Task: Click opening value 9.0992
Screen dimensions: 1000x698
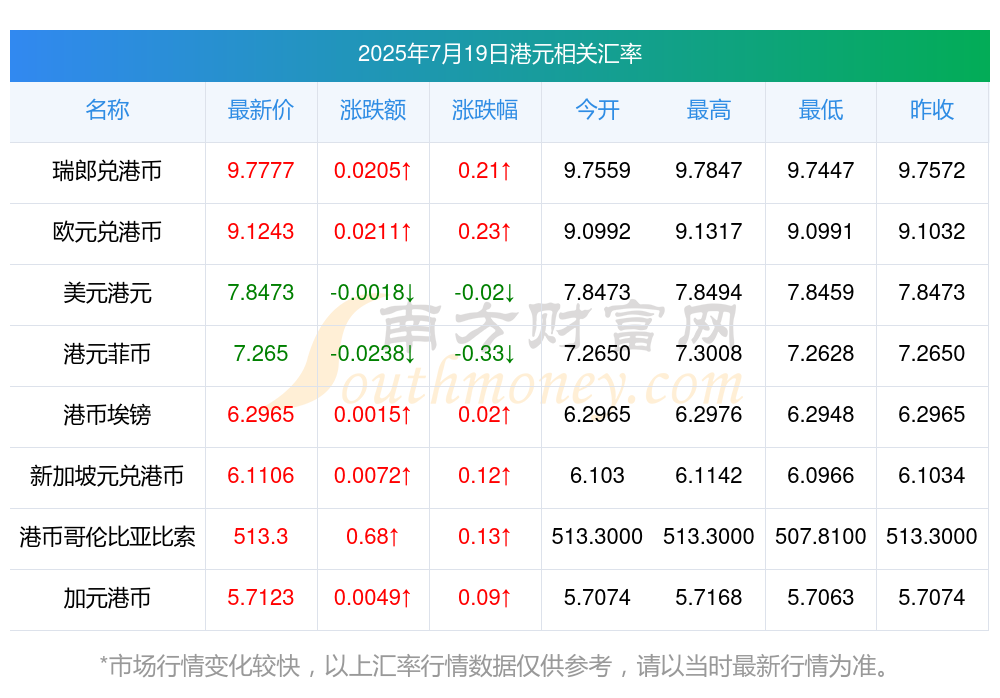Action: (597, 232)
